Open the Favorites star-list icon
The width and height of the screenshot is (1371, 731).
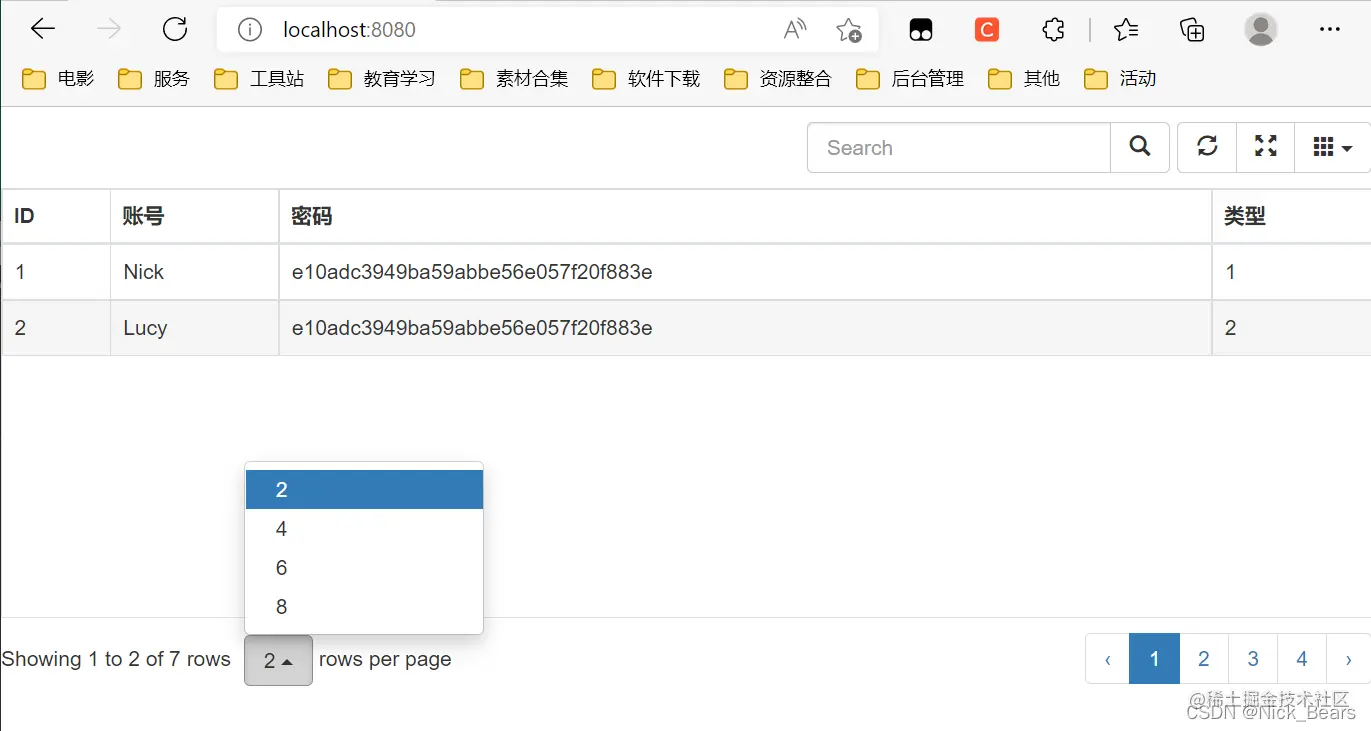pyautogui.click(x=1126, y=29)
